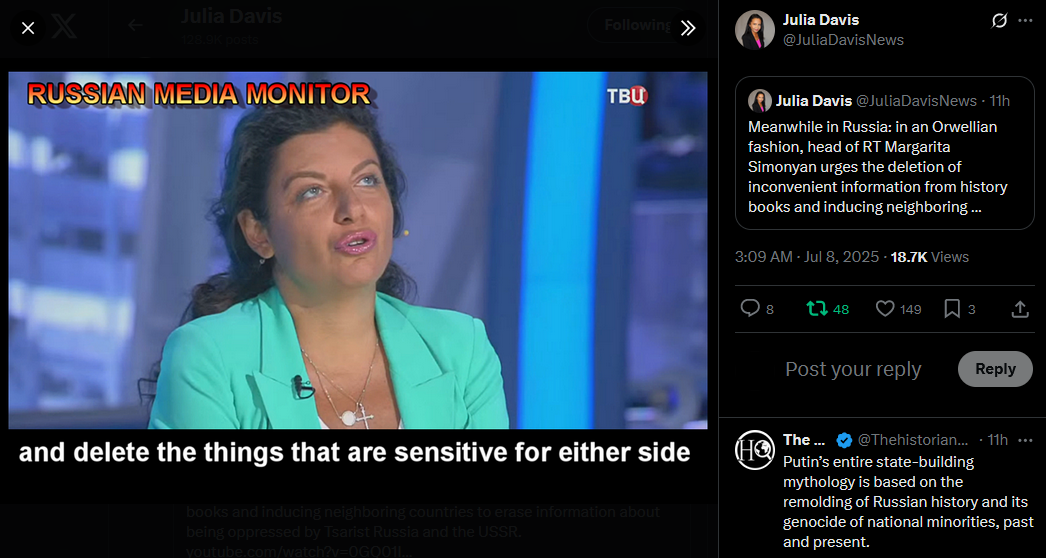Collapse the side panel with the double-chevron icon
Screen dimensions: 1046x558
click(688, 28)
